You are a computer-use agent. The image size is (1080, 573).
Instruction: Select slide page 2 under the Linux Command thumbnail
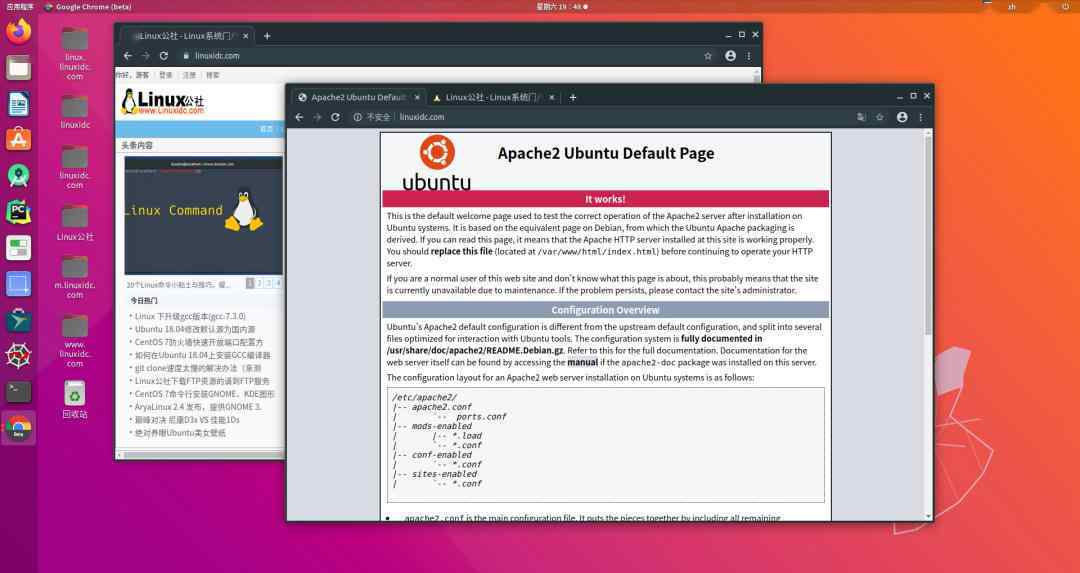pyautogui.click(x=260, y=283)
